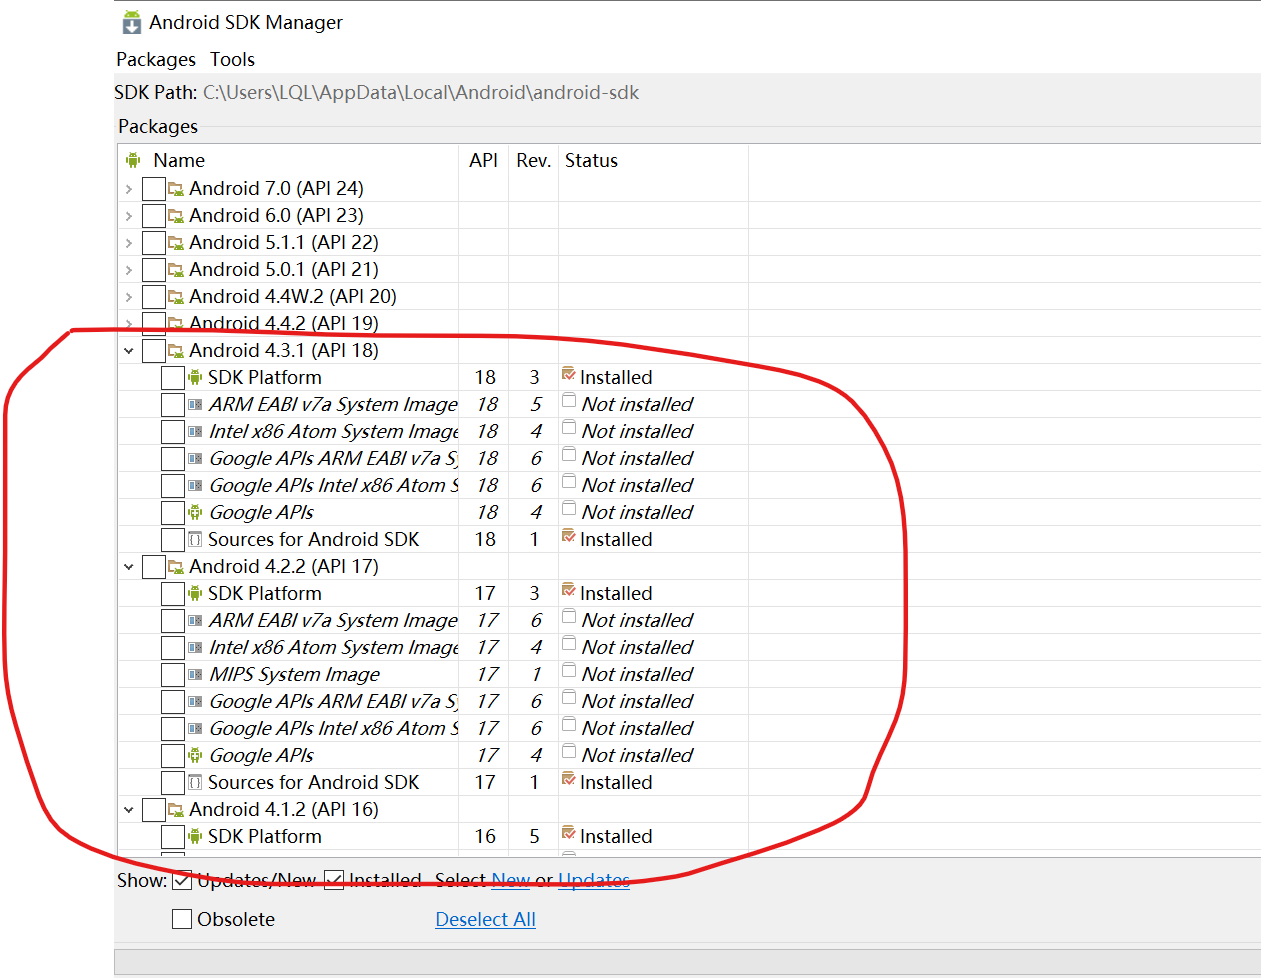Click the SDK Platform android icon for API 17
Viewport: 1261px width, 978px height.
pyautogui.click(x=195, y=593)
